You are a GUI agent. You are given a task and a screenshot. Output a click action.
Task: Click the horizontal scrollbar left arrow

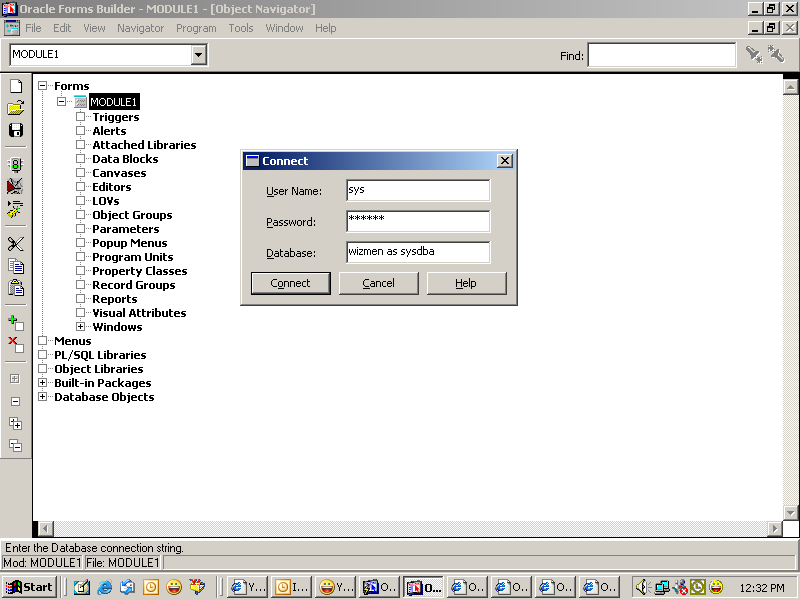coord(45,529)
